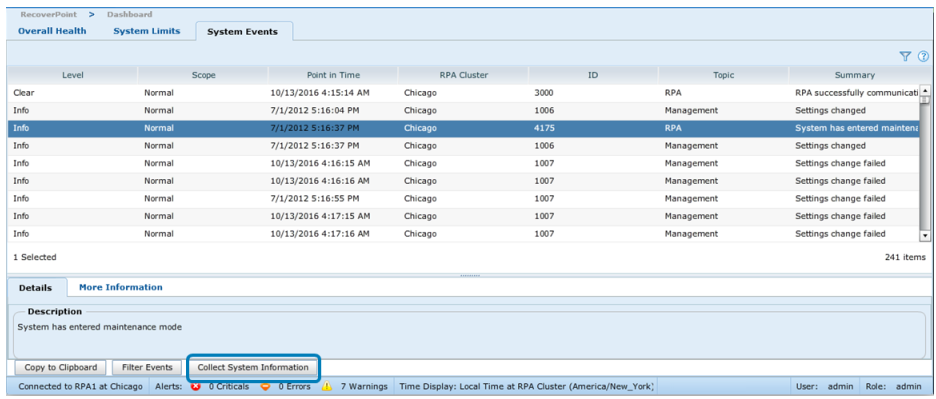
Task: Click the yellow Warnings triangle icon
Action: (327, 386)
